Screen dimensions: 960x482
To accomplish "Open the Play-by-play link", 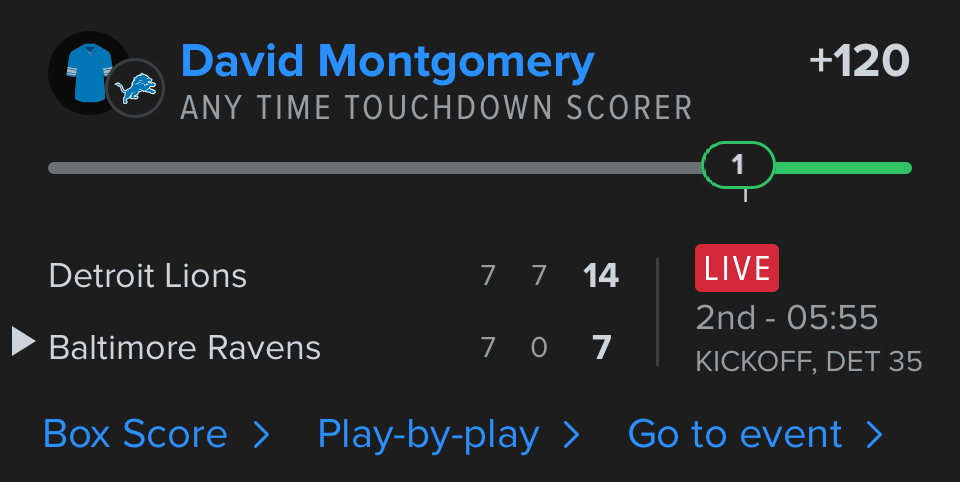I will pyautogui.click(x=428, y=434).
